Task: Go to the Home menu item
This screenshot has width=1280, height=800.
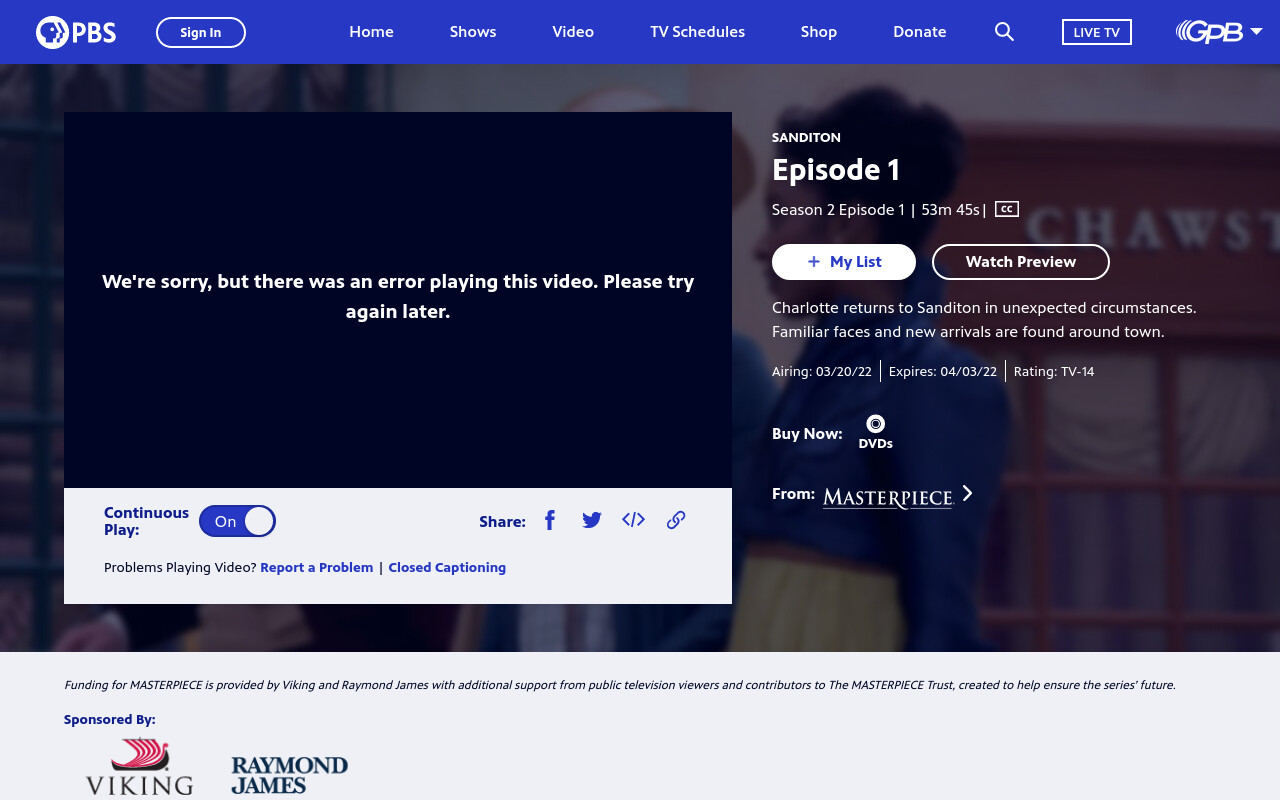Action: click(x=371, y=32)
